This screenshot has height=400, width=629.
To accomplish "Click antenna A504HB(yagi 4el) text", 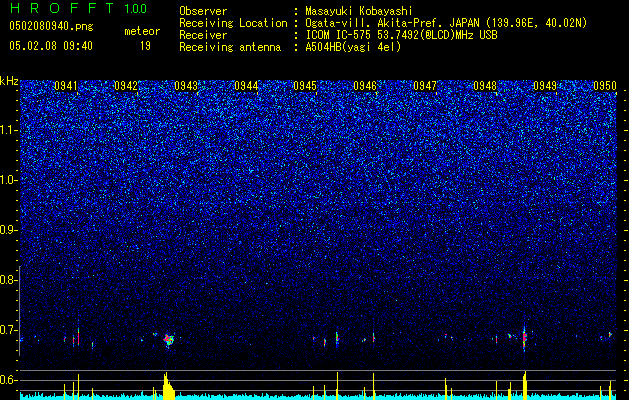I will click(x=353, y=47).
